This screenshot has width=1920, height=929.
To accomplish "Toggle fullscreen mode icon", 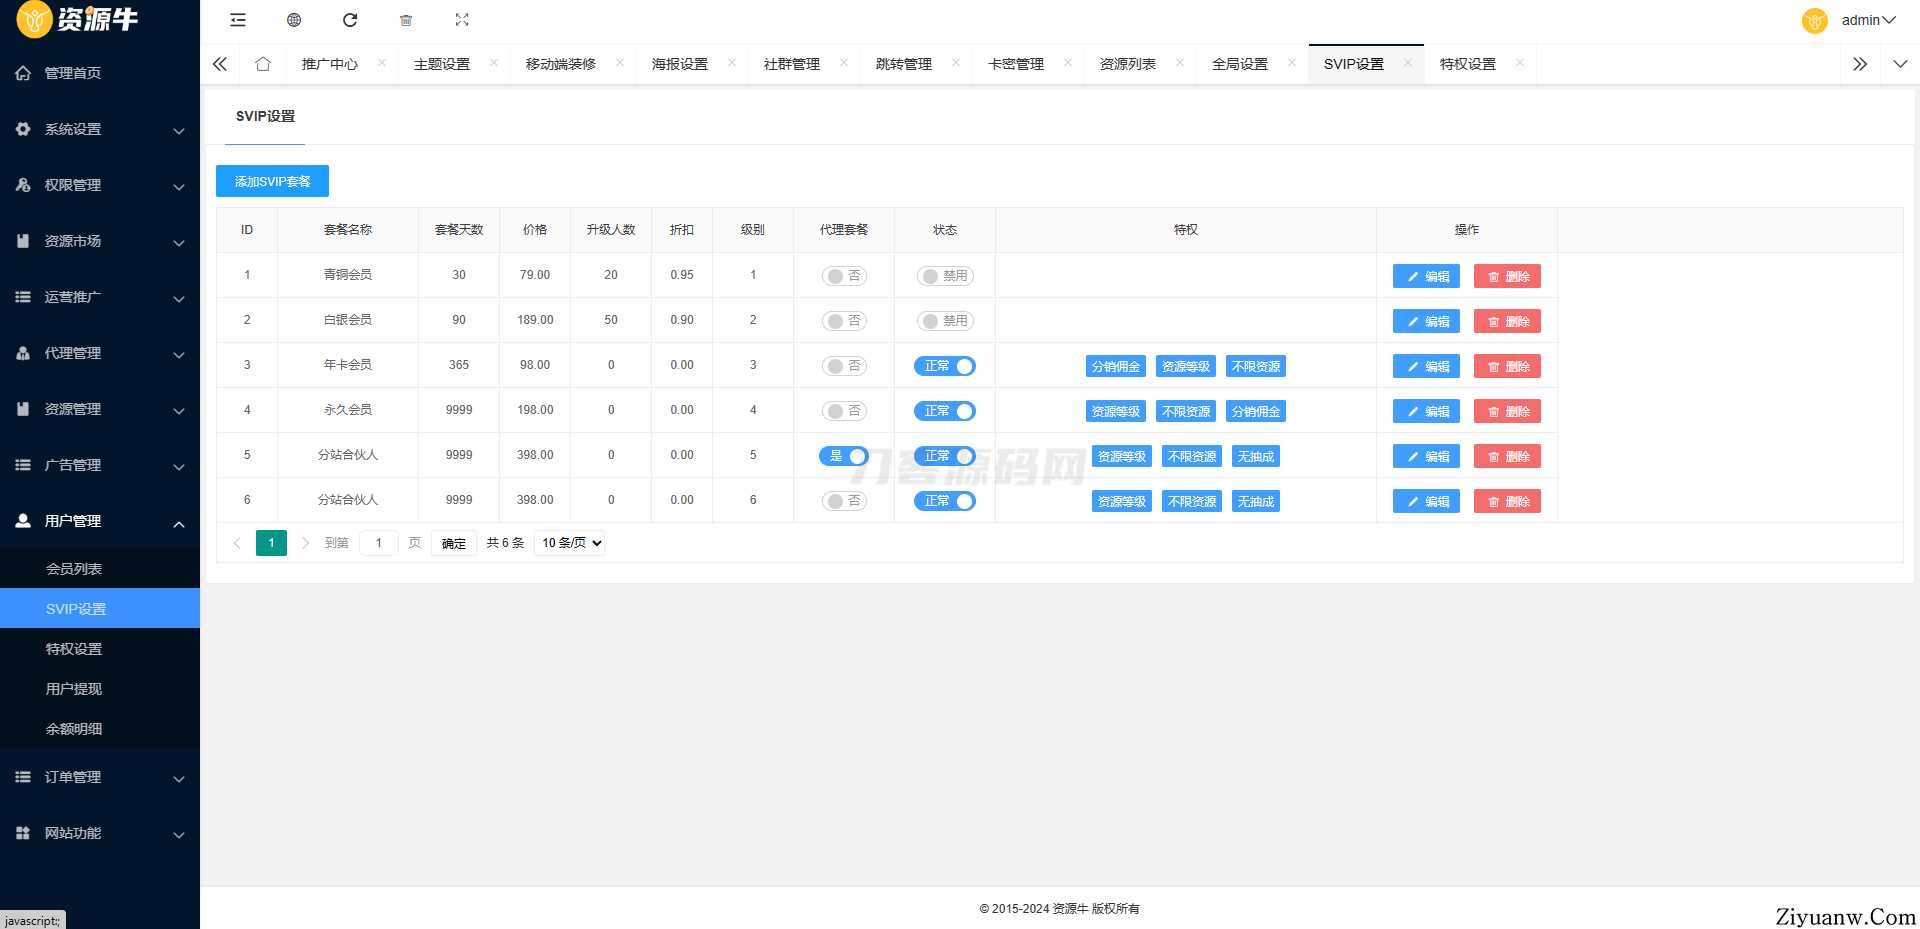I will (462, 20).
